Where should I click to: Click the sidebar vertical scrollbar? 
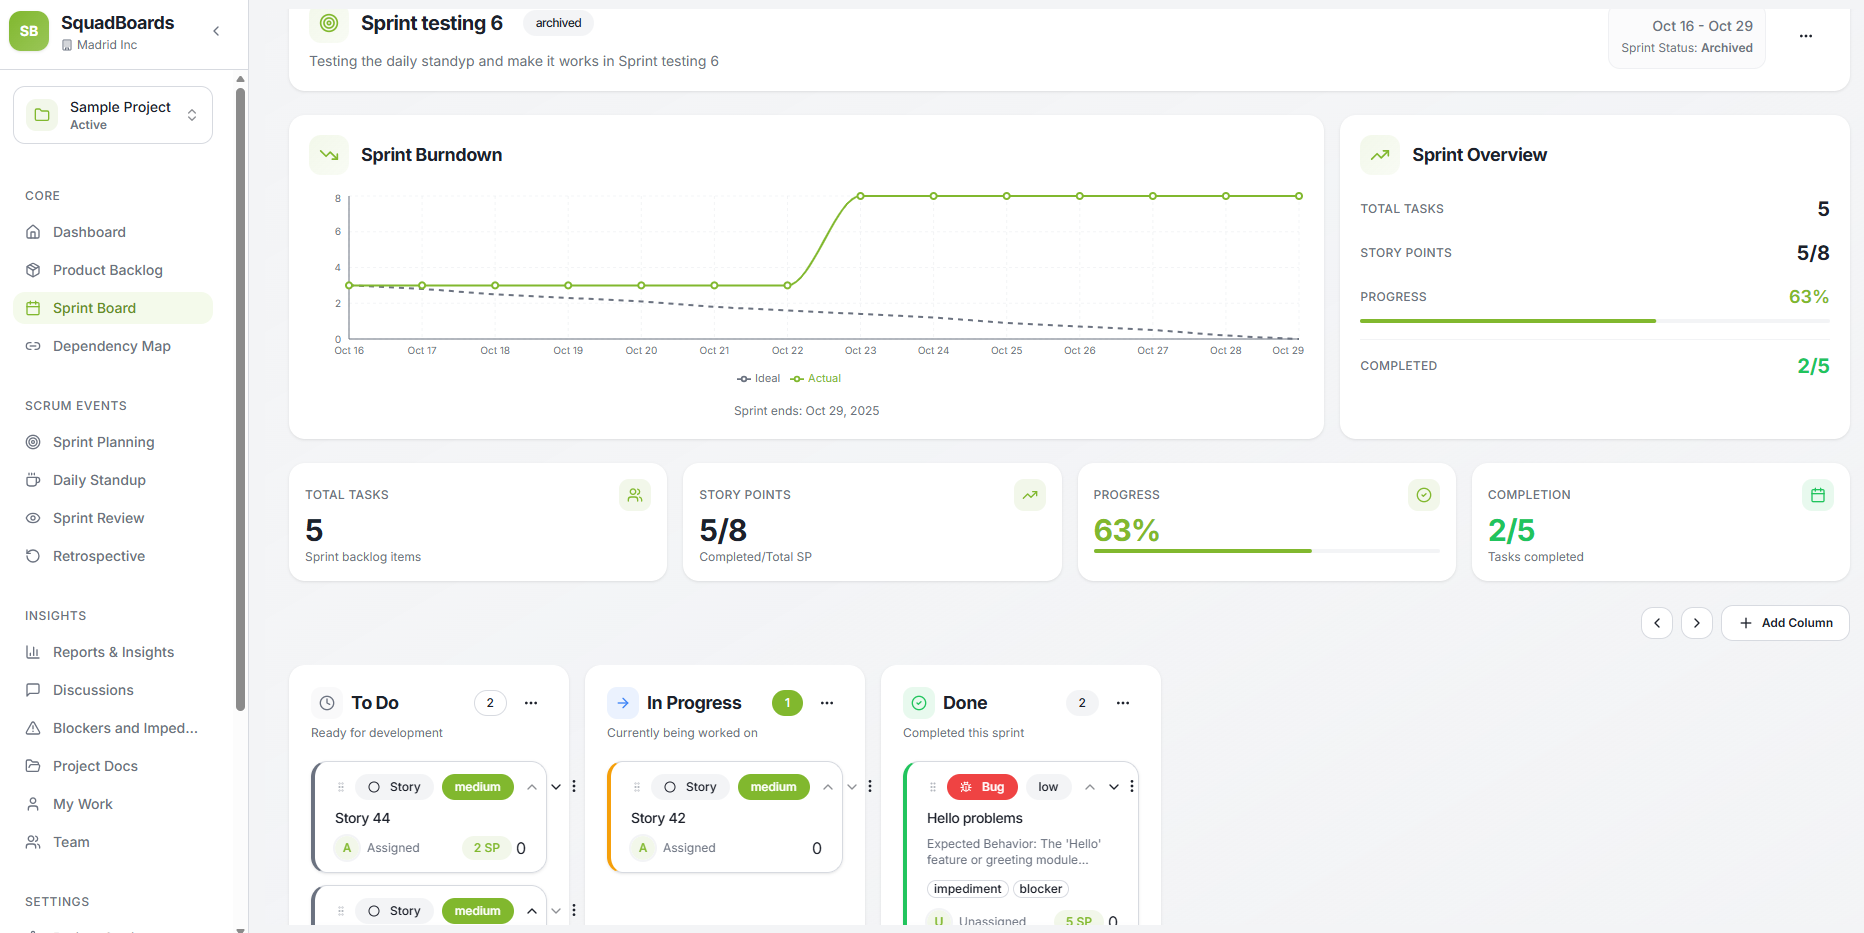coord(240,400)
